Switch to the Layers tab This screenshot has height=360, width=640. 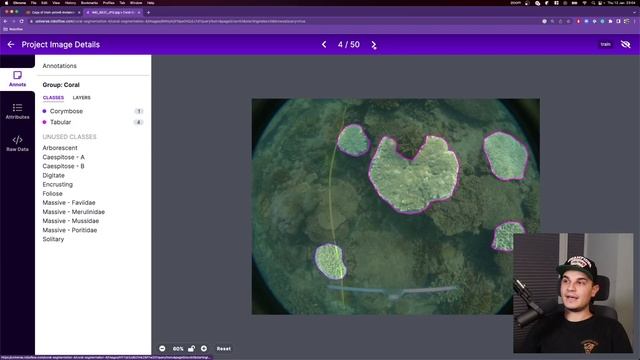(82, 98)
